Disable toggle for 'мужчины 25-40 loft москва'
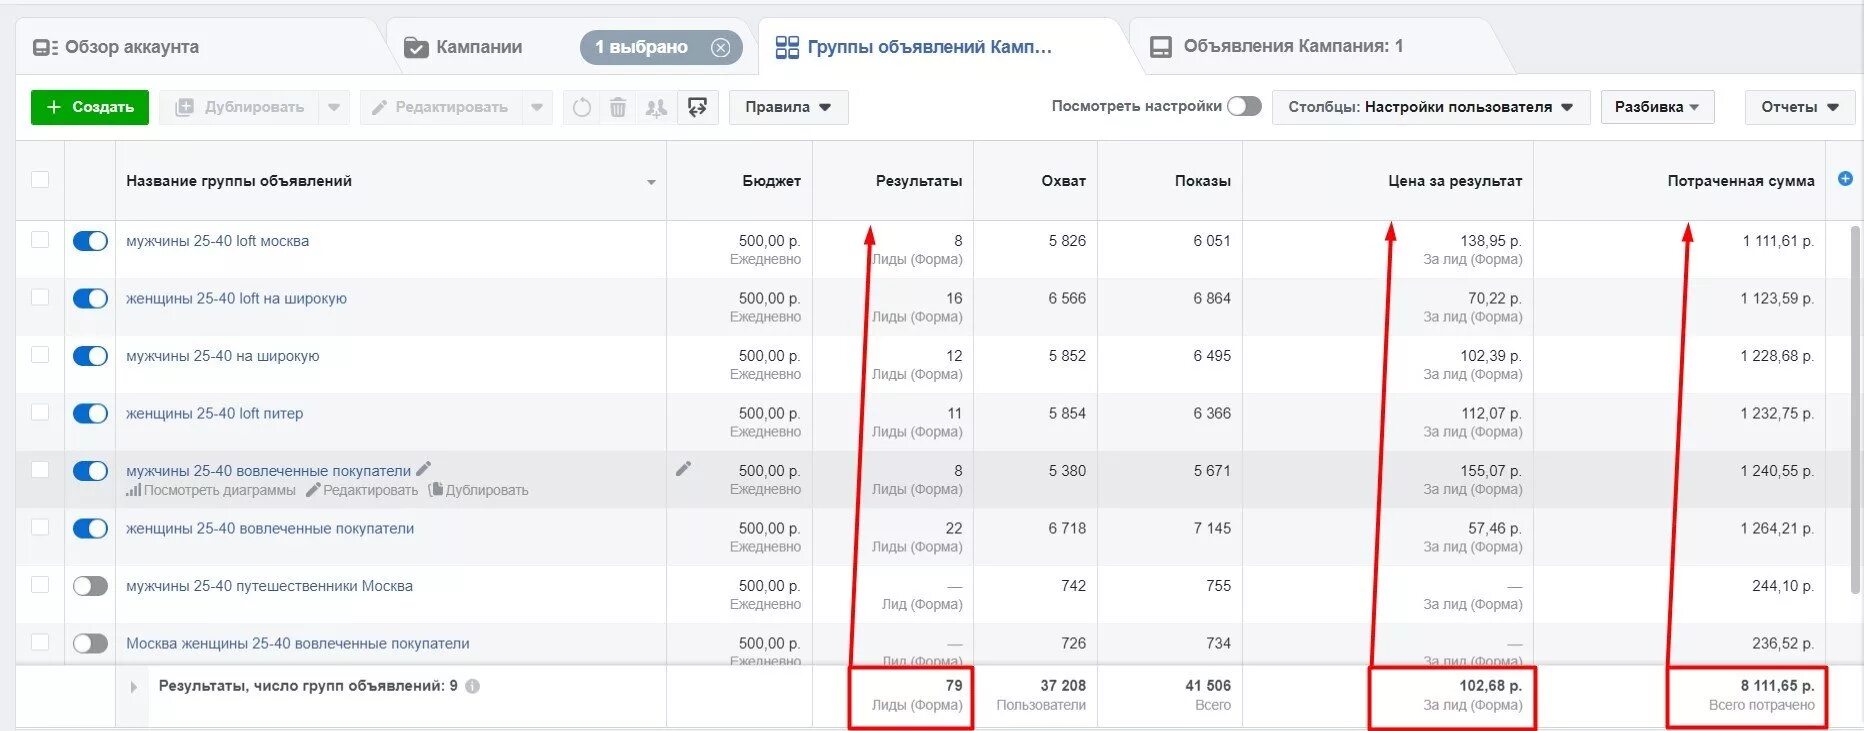This screenshot has width=1864, height=731. click(x=90, y=241)
